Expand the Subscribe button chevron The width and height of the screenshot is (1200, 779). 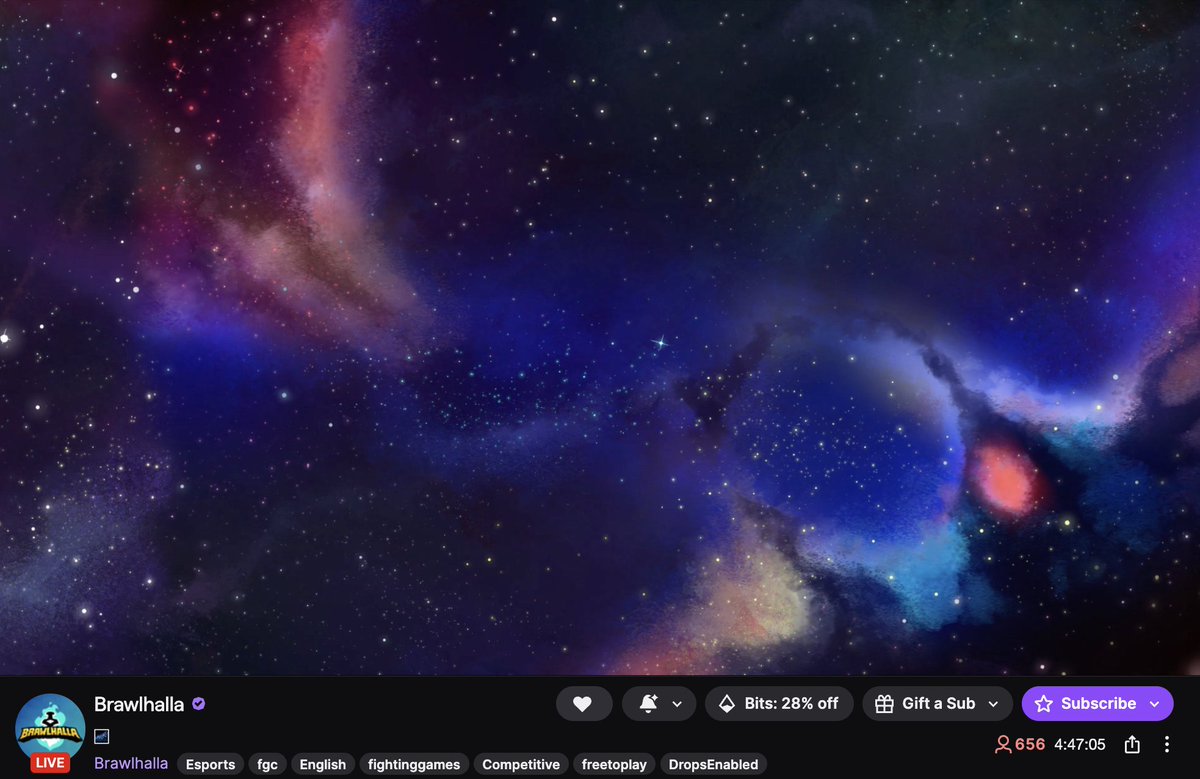tap(1155, 704)
